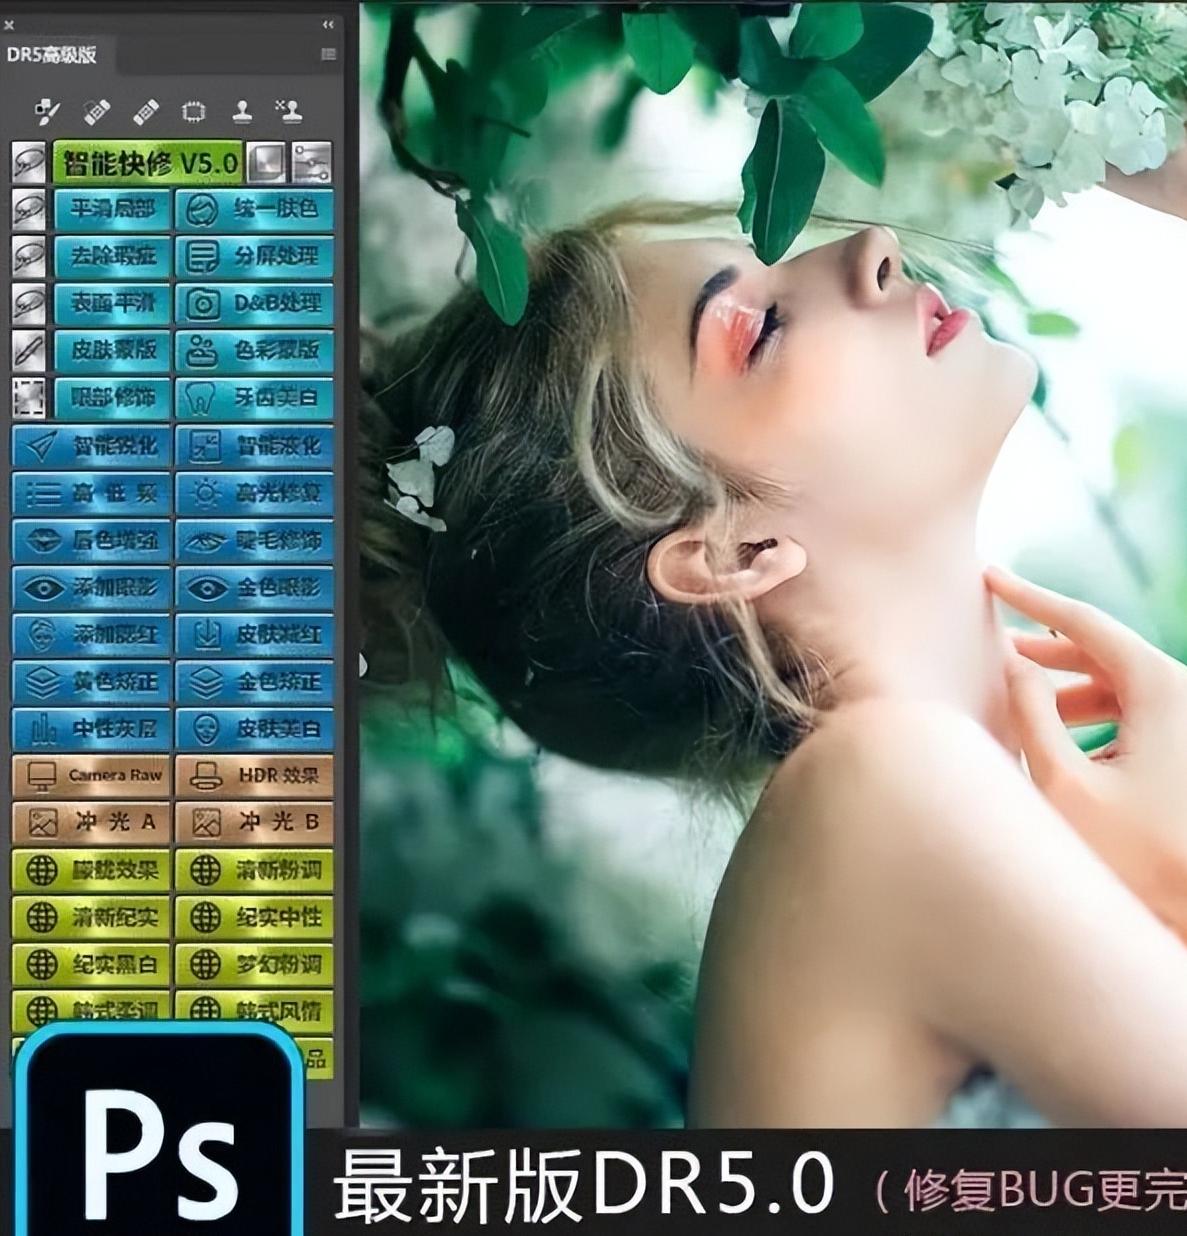The width and height of the screenshot is (1187, 1236).
Task: Open the Camera Raw filter button
Action: 91,775
